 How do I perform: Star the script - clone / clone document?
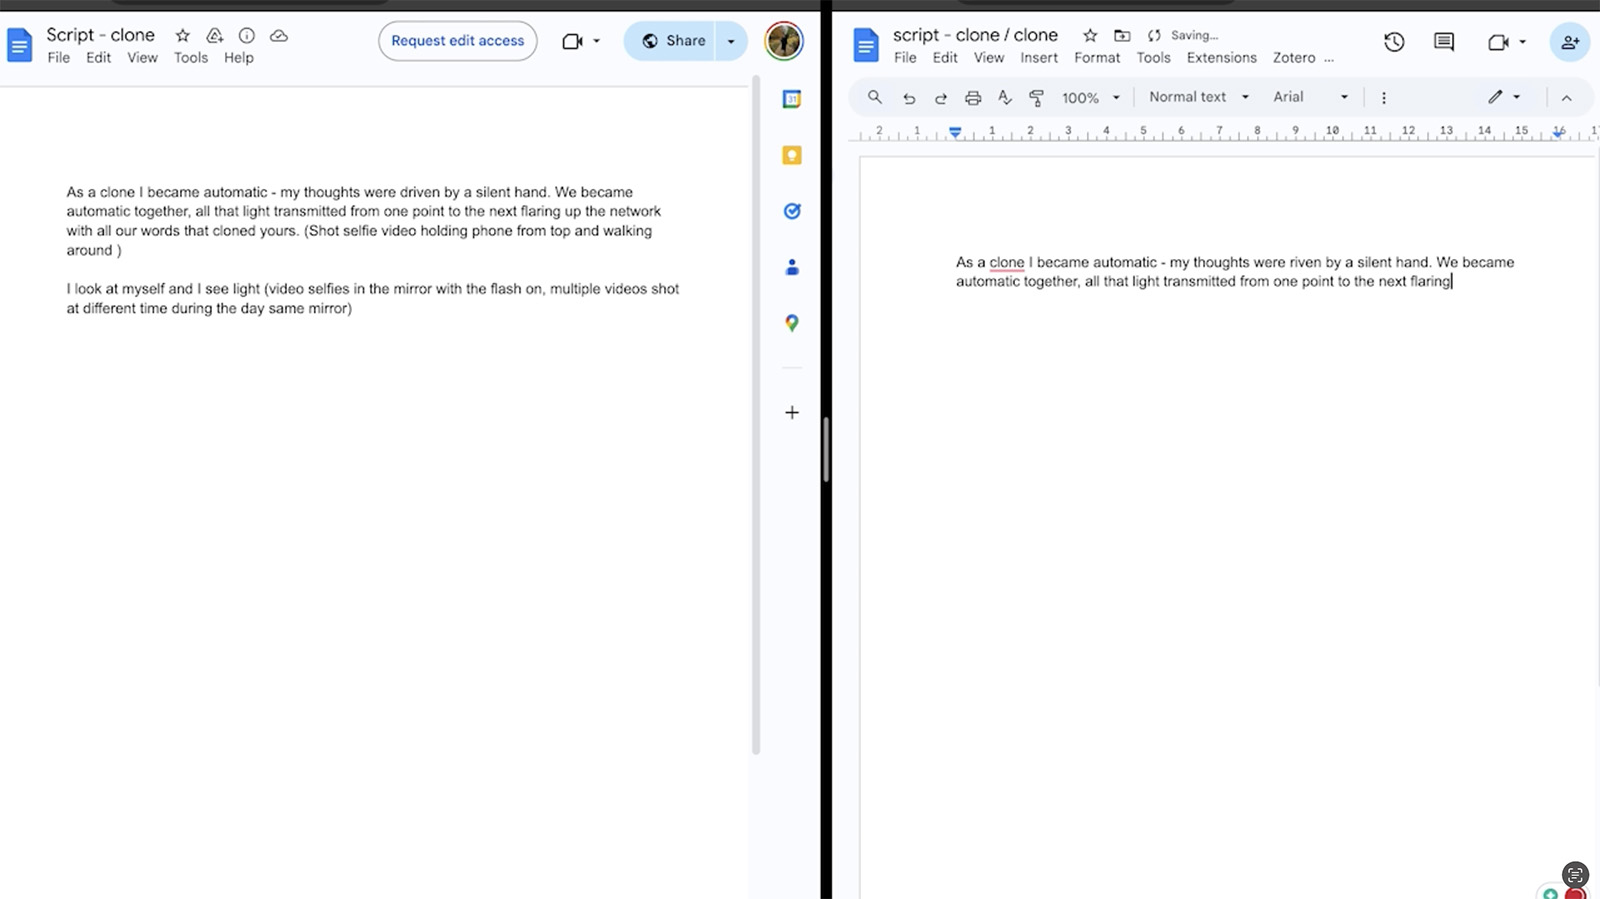coord(1090,36)
